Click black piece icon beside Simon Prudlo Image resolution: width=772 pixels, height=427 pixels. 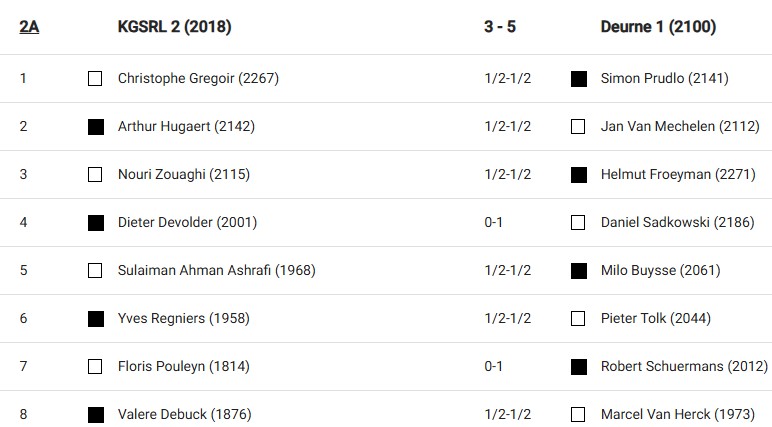[x=578, y=79]
